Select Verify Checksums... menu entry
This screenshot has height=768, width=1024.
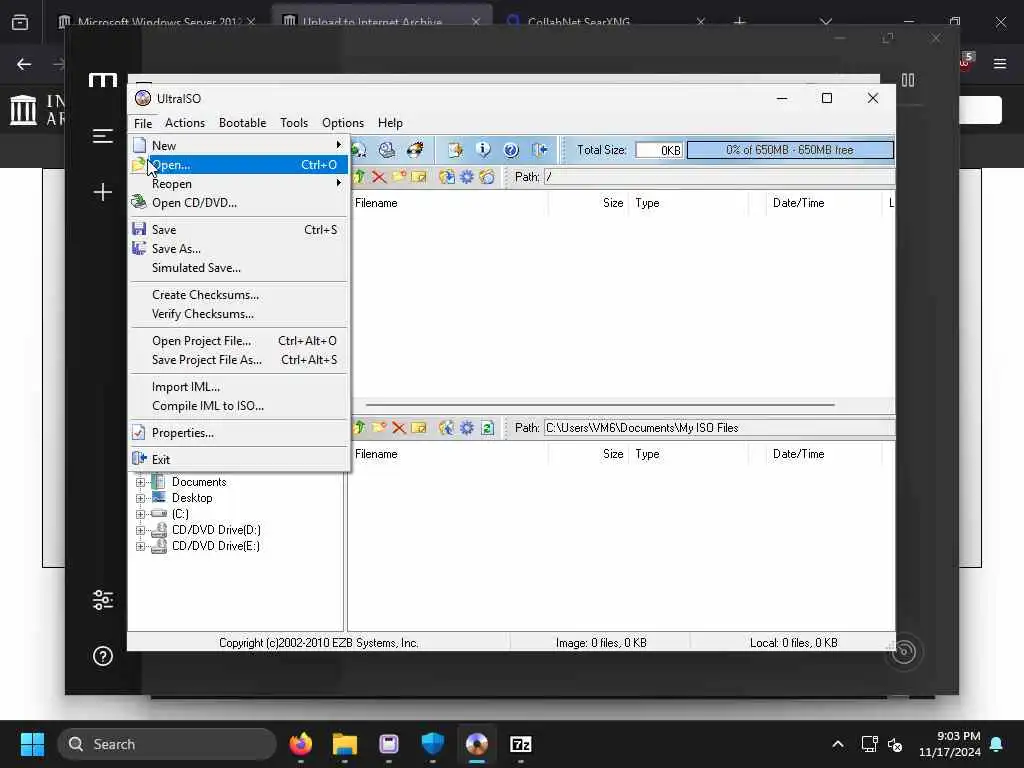(x=238, y=314)
